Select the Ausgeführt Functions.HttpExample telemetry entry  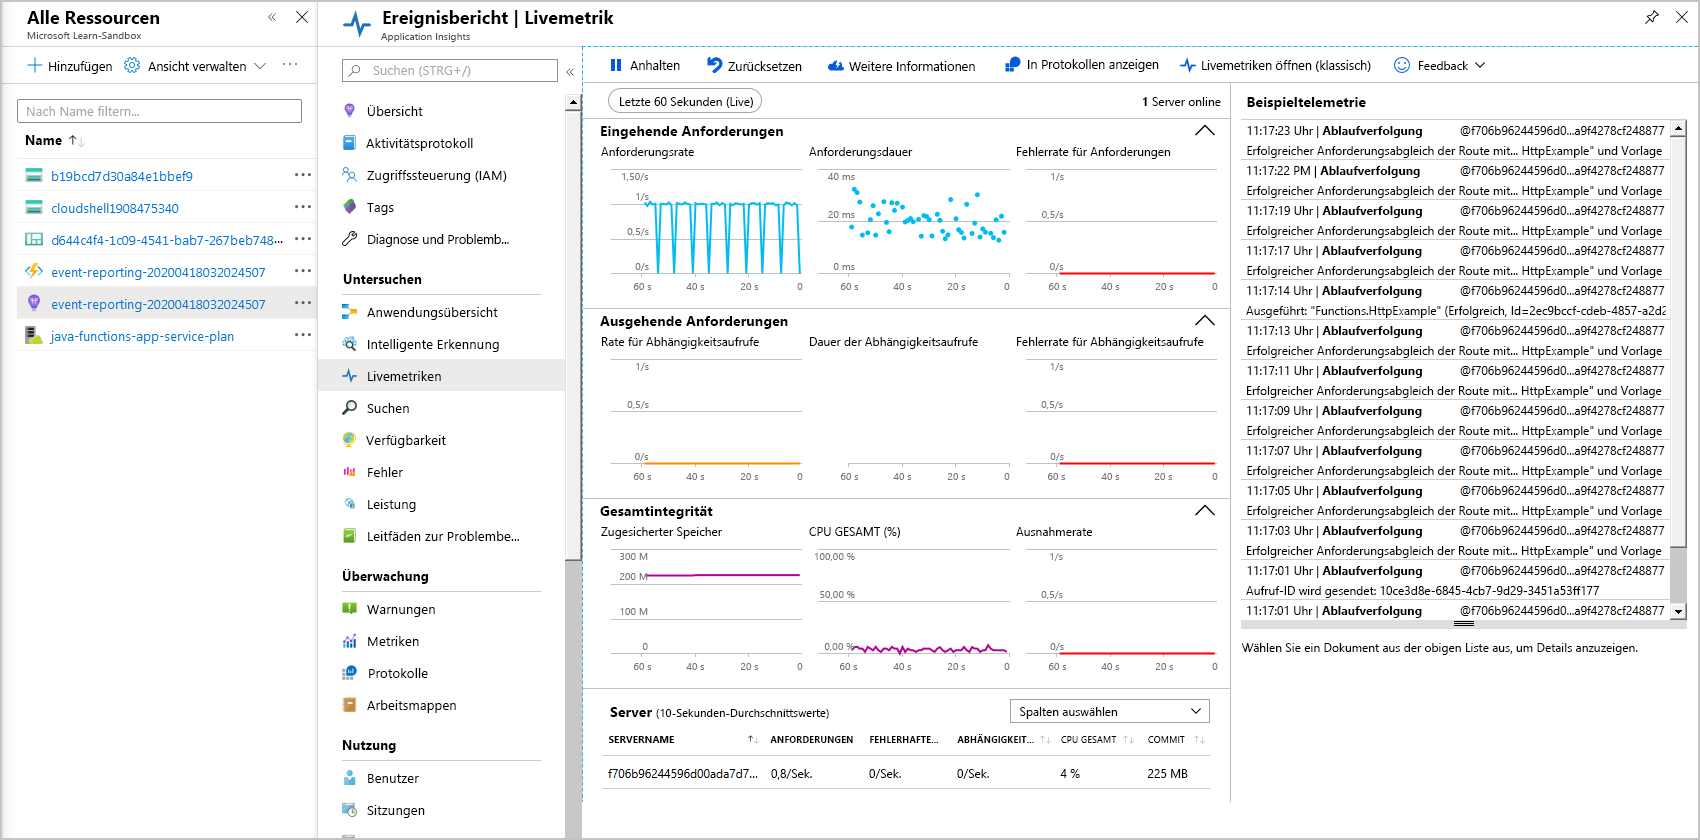[x=1455, y=301]
